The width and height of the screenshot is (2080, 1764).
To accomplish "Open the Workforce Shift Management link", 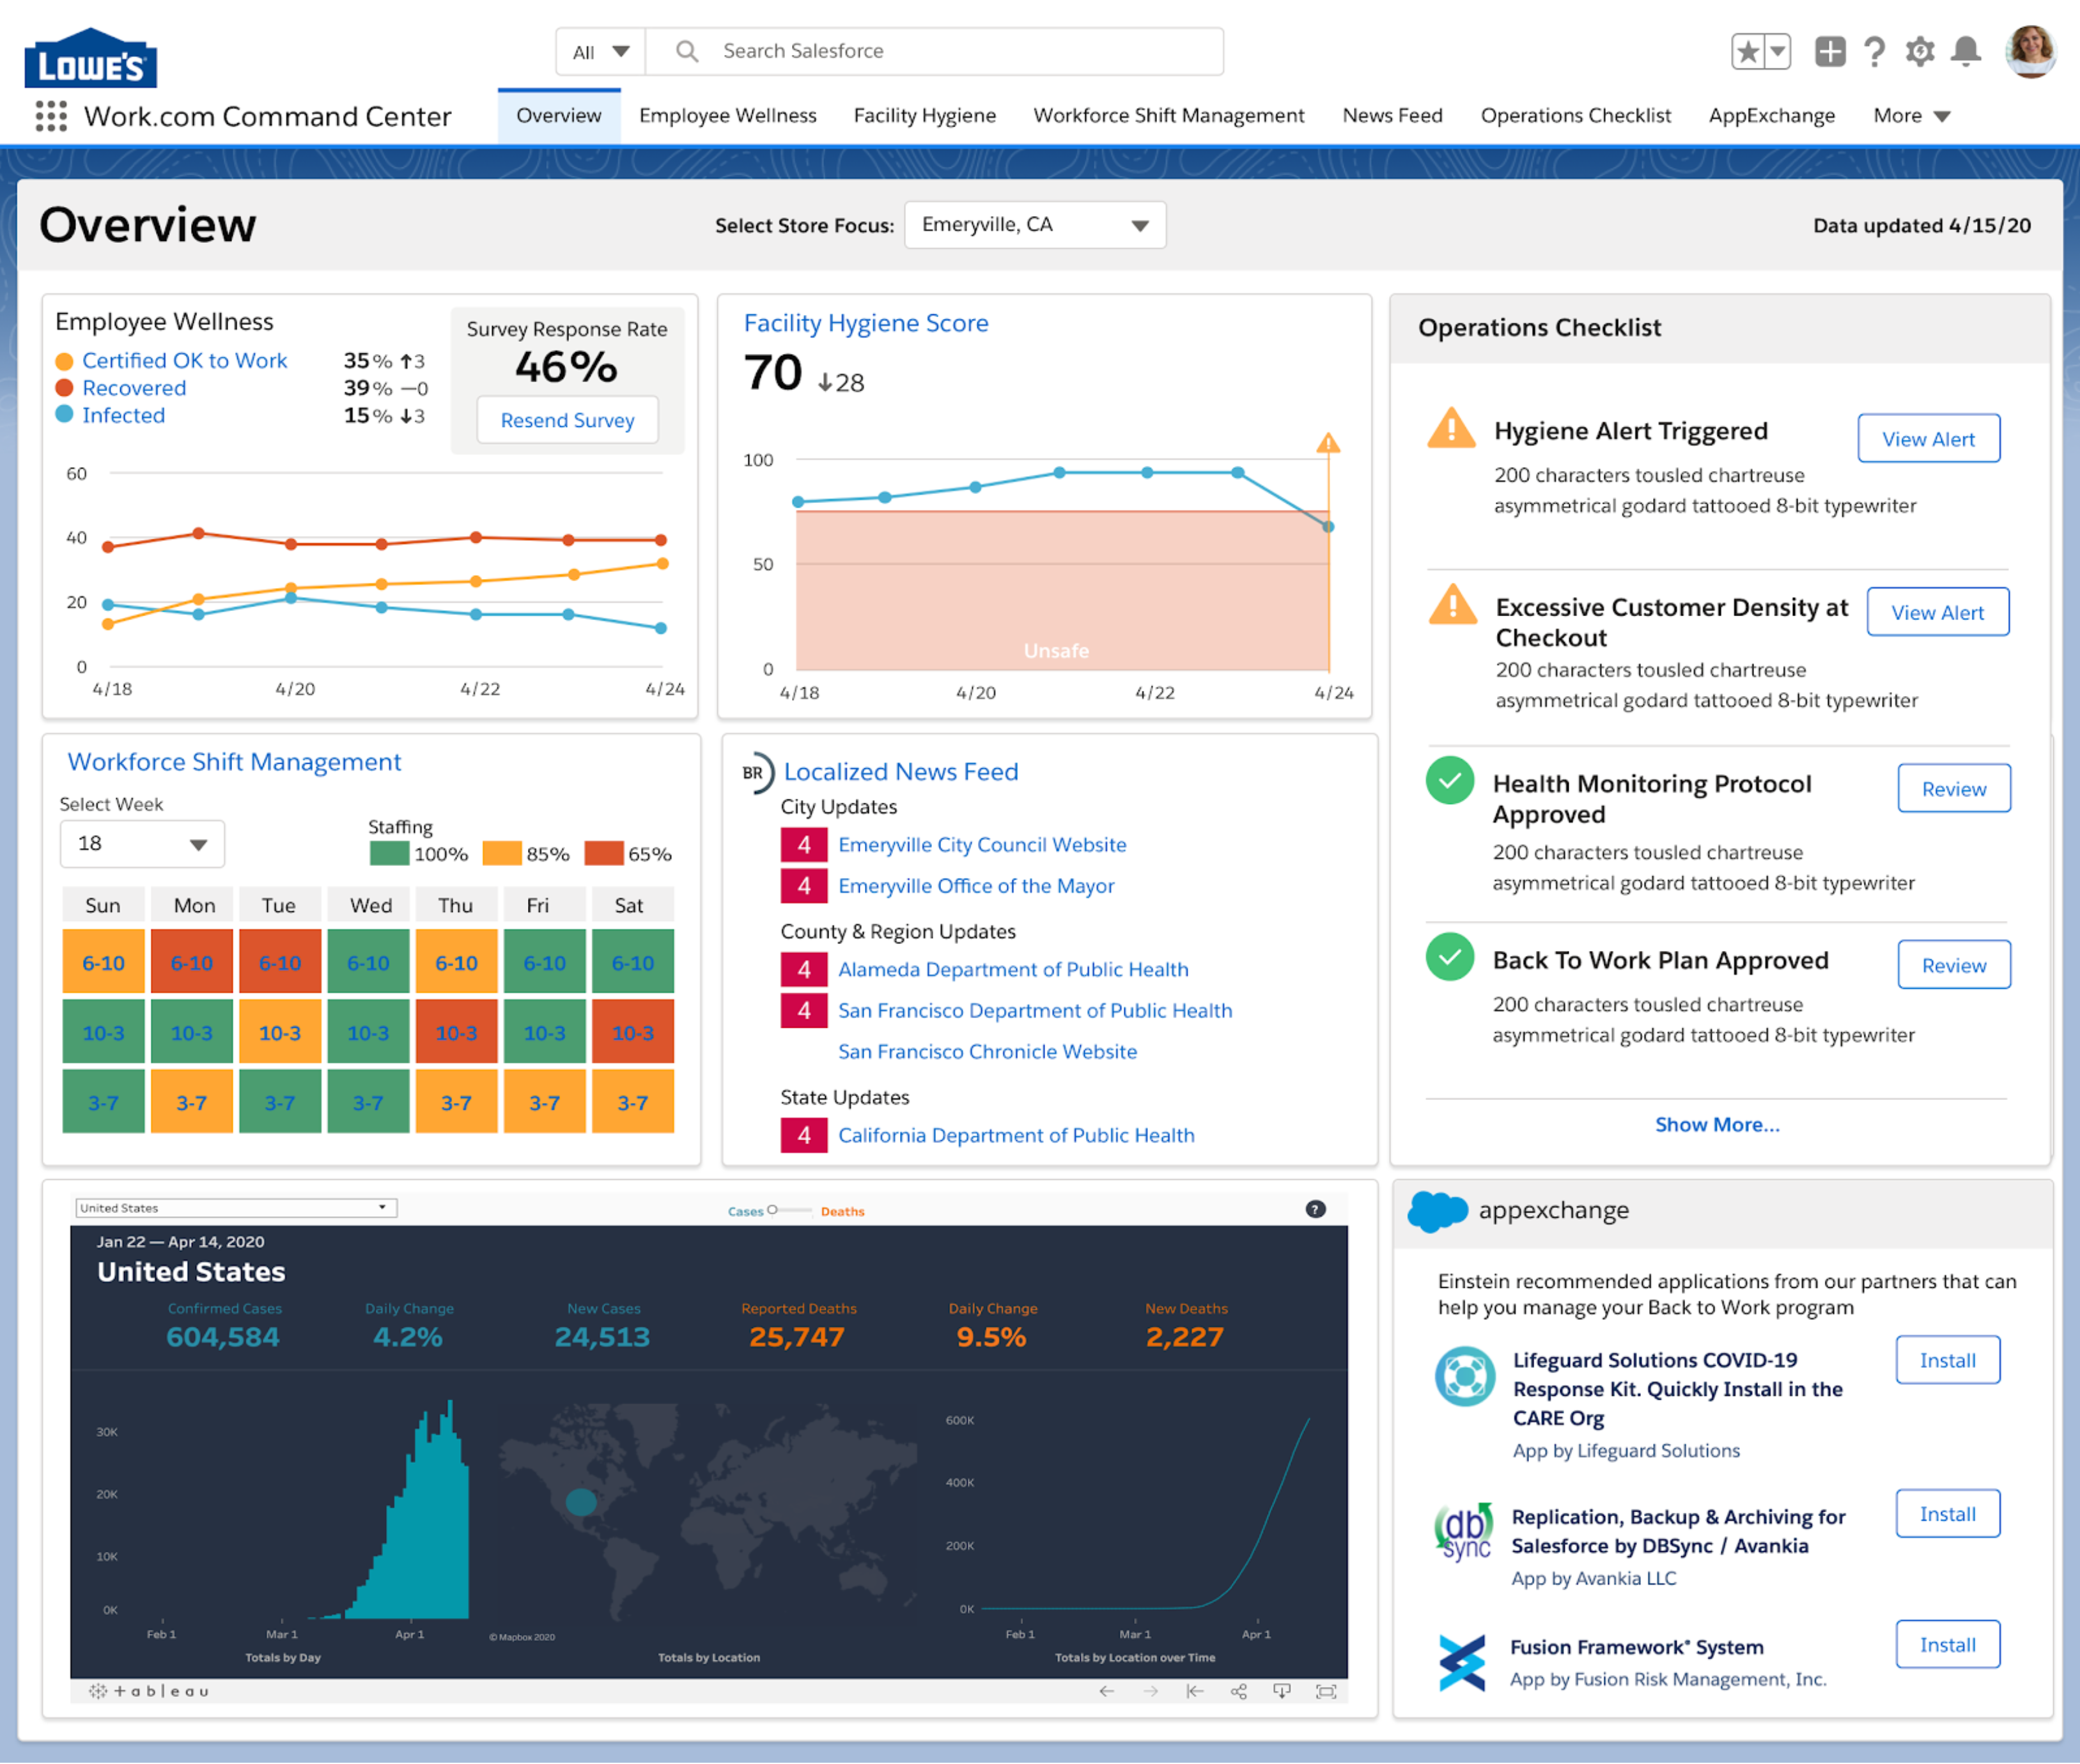I will [234, 762].
